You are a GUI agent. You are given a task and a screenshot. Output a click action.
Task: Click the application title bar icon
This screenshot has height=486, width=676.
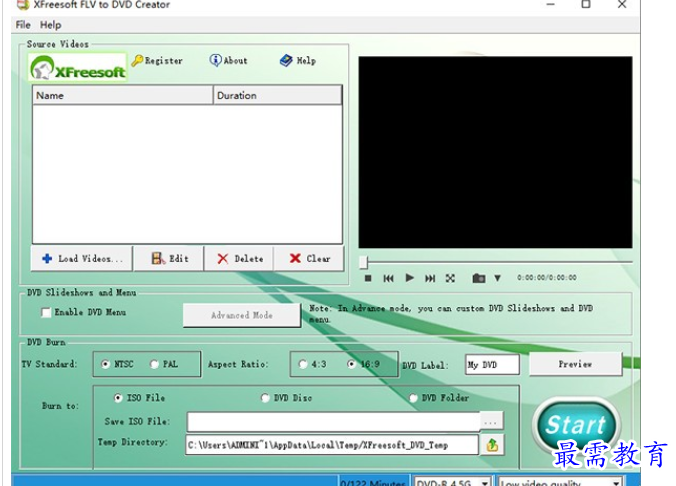point(23,4)
